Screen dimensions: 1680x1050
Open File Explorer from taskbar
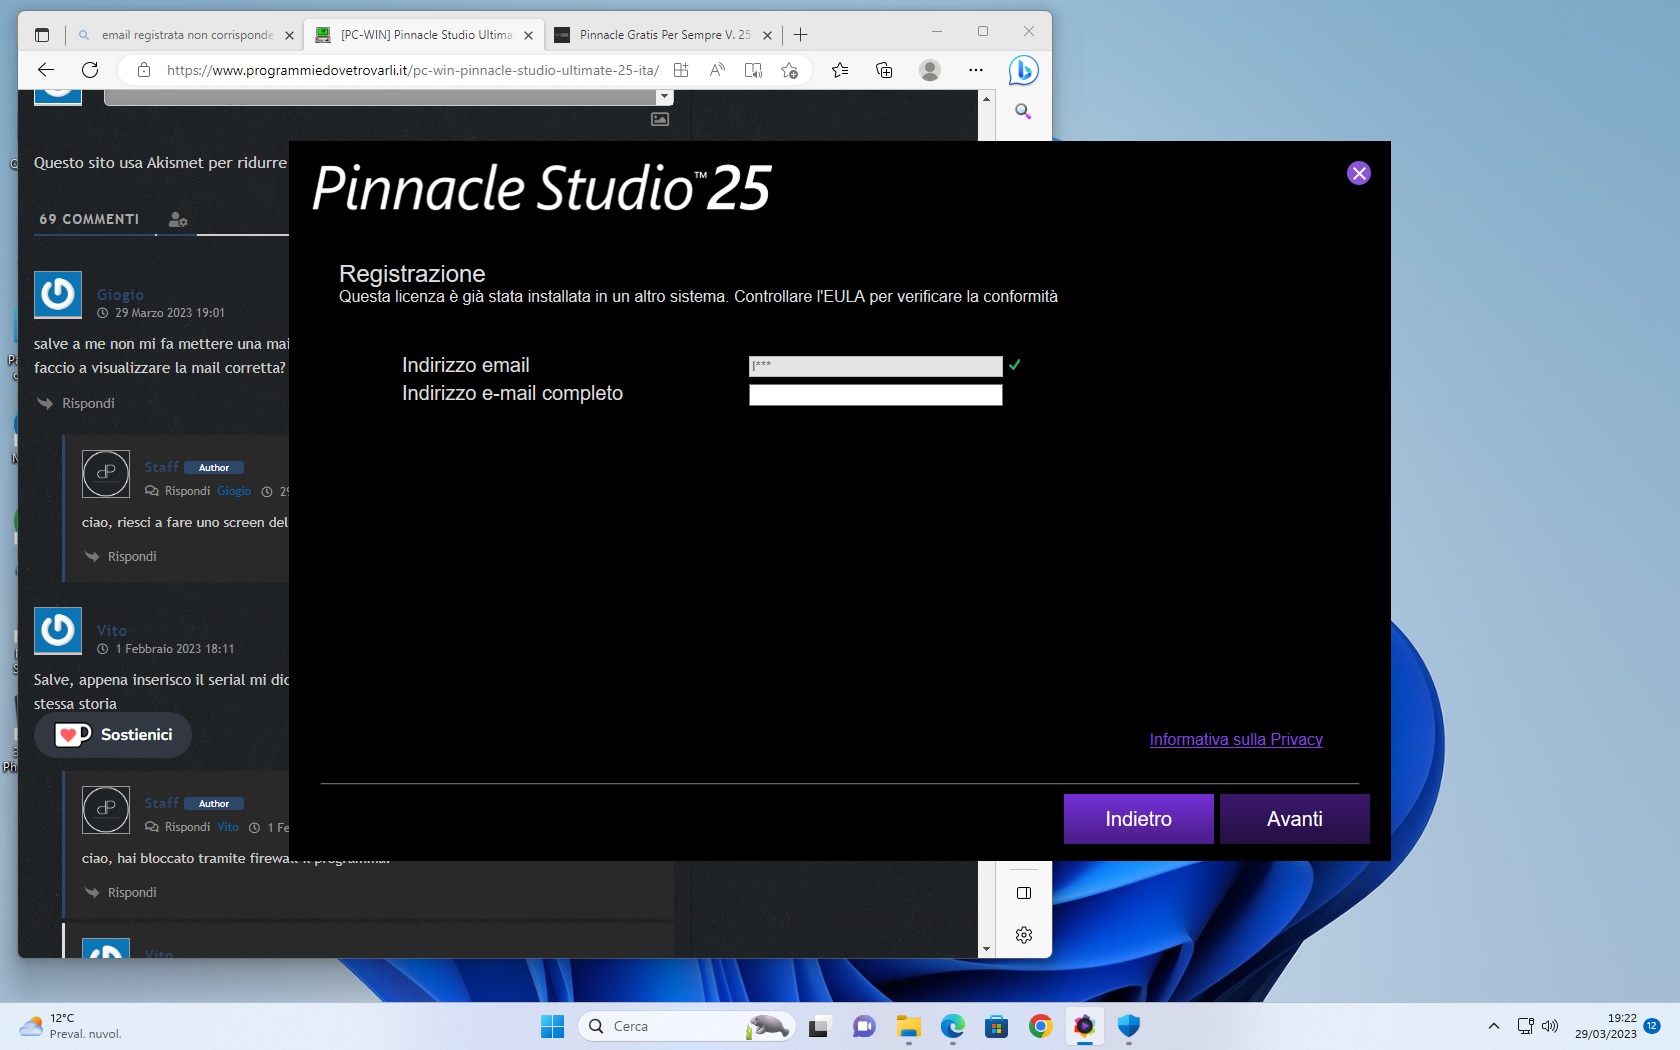(908, 1026)
